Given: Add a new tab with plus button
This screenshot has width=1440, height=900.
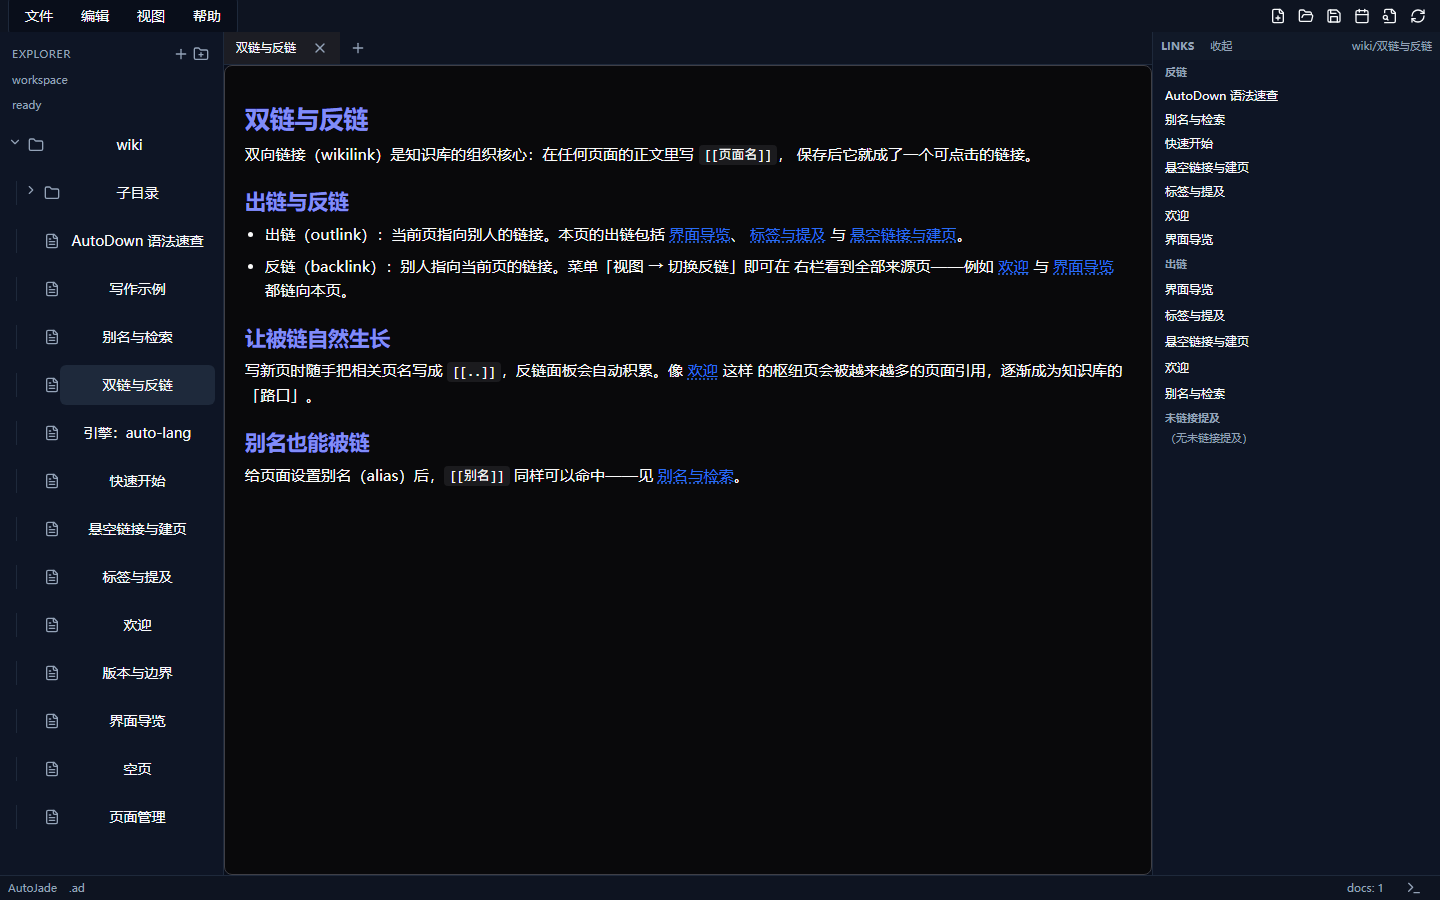Looking at the screenshot, I should pyautogui.click(x=358, y=48).
